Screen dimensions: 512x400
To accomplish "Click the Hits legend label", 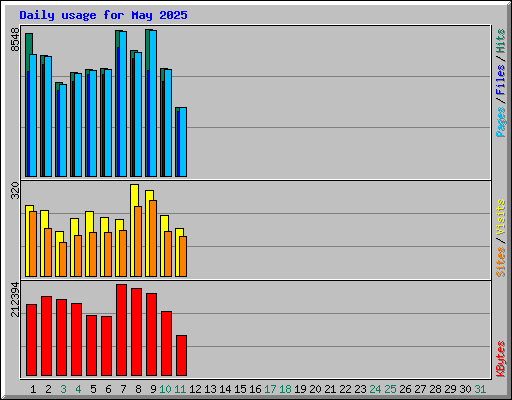I will click(500, 41).
